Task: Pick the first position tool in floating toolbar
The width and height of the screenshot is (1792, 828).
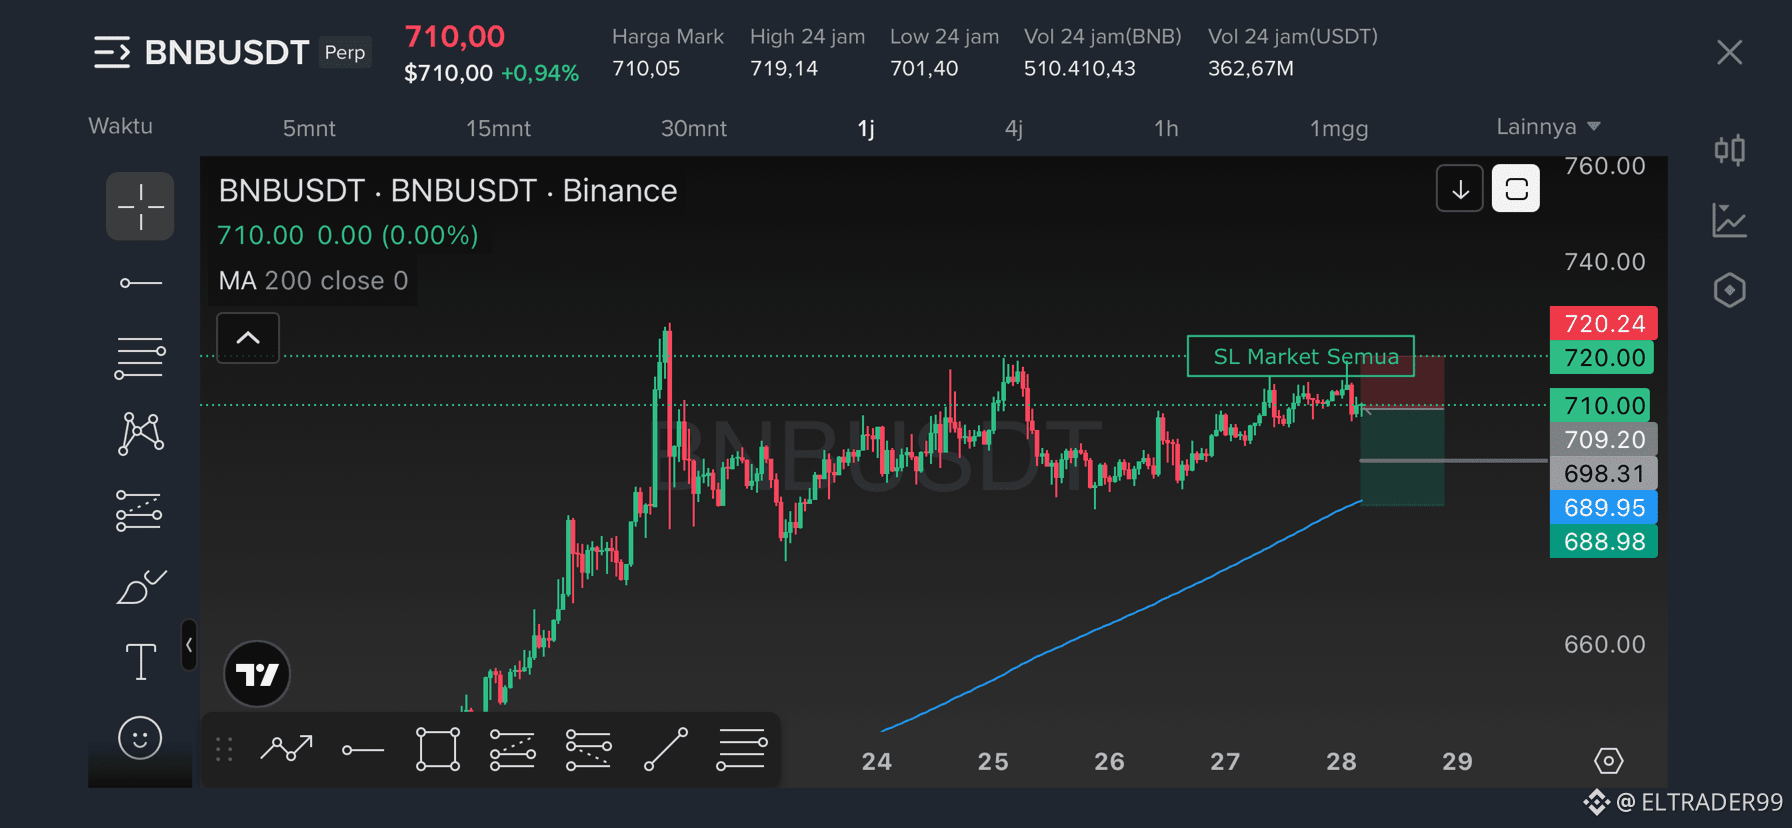Action: [x=512, y=749]
